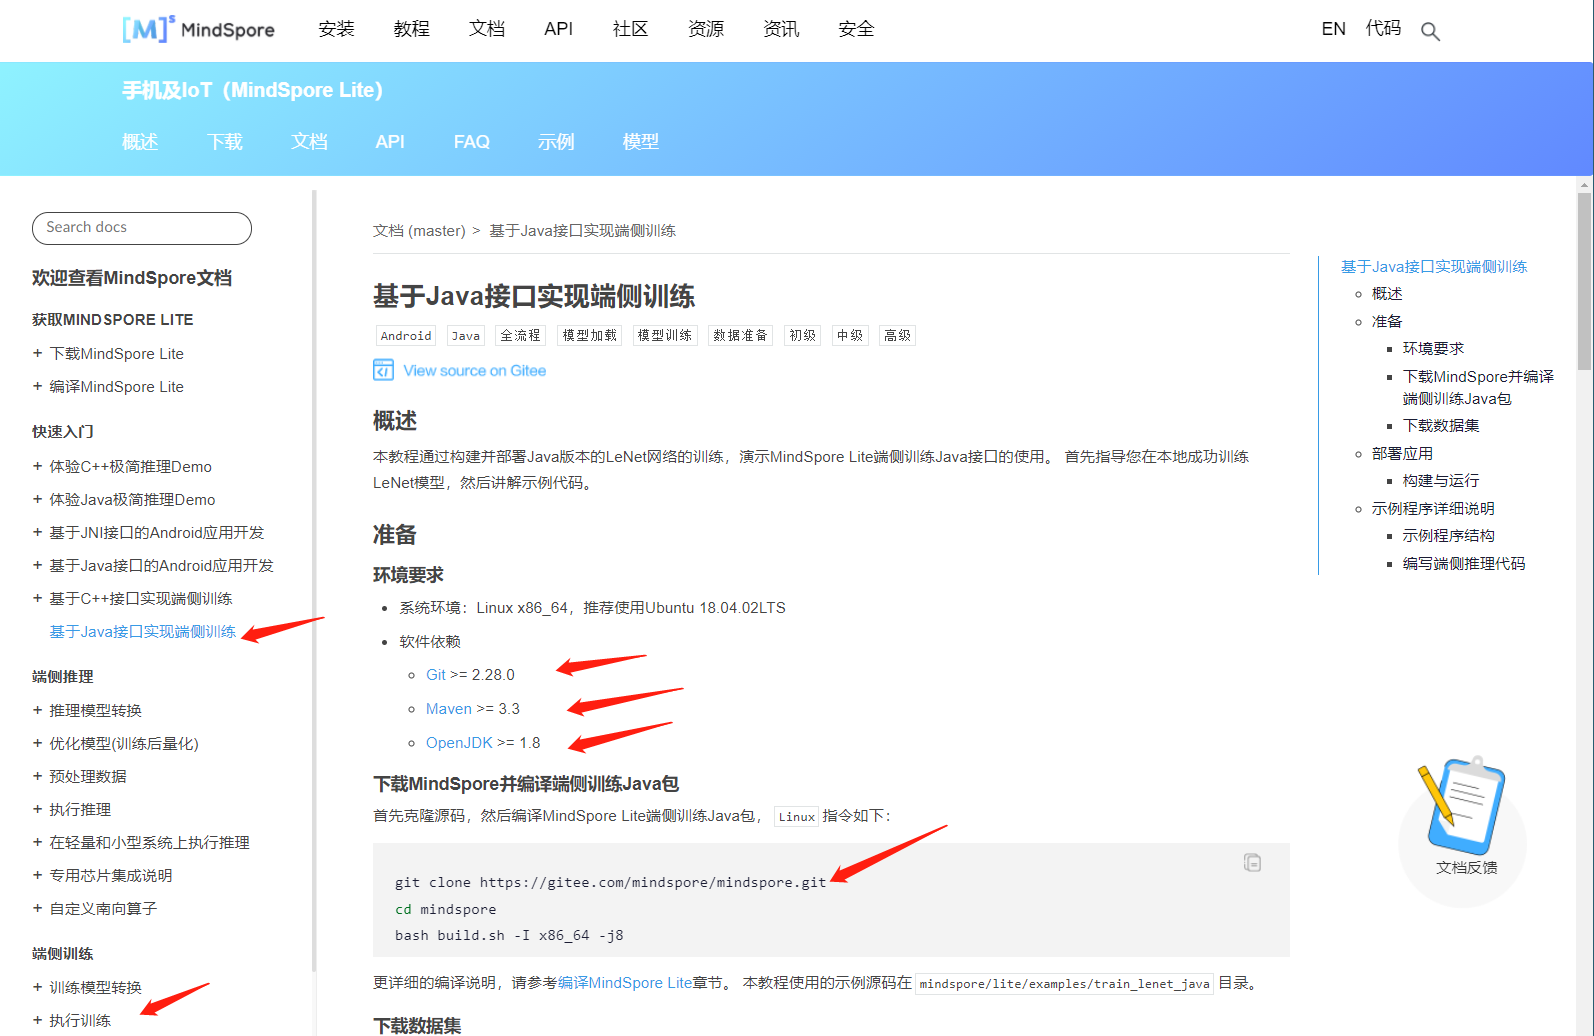1594x1036 pixels.
Task: Open 安装 in top navigation
Action: click(x=336, y=29)
